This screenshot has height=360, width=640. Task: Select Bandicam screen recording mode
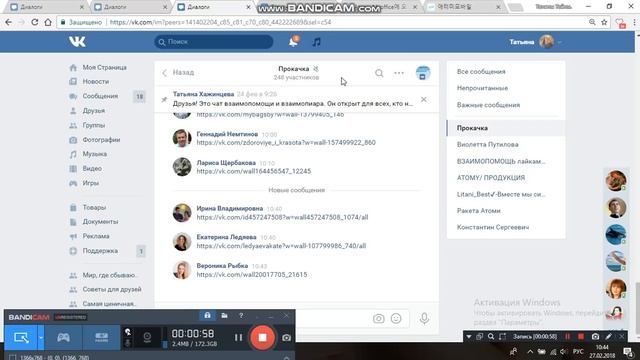[x=21, y=338]
